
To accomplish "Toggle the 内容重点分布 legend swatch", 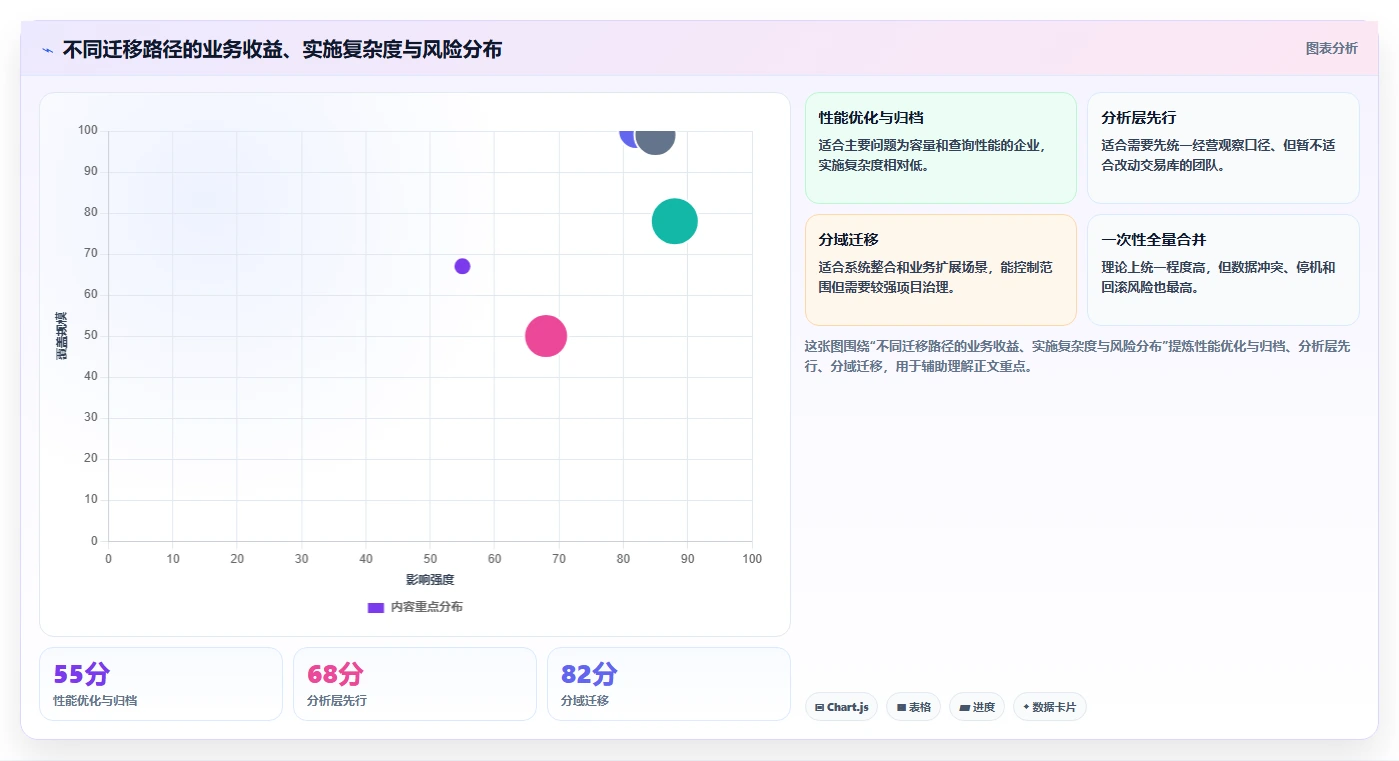I will (376, 607).
